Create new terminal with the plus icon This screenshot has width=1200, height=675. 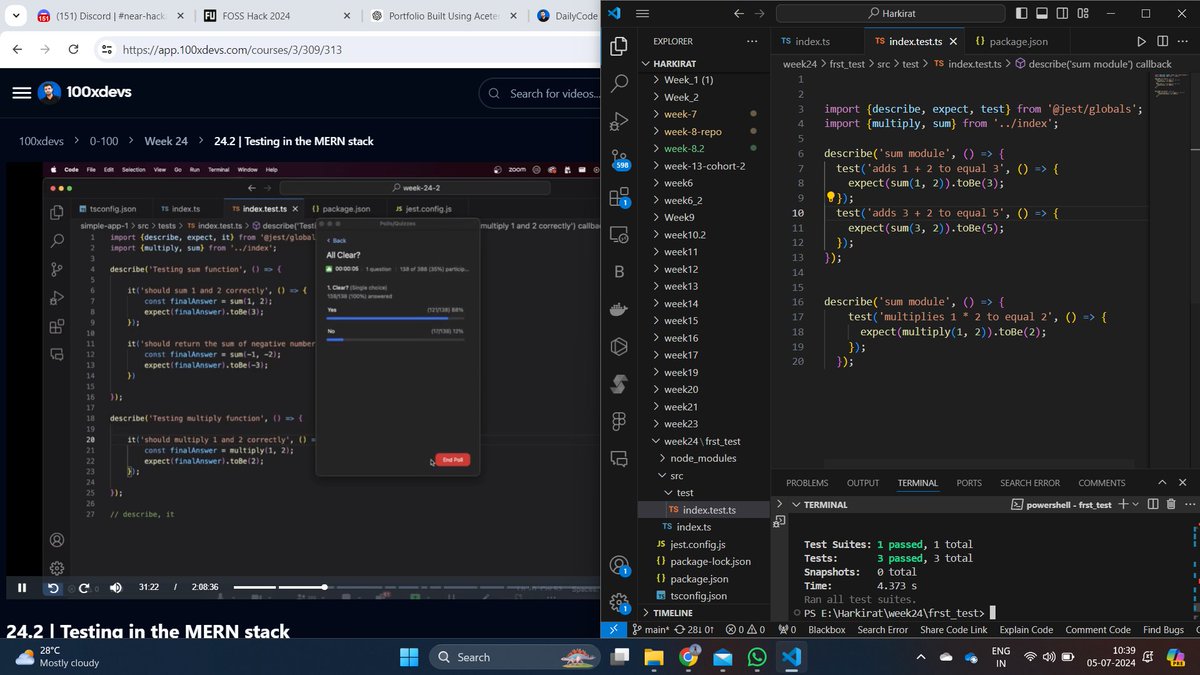coord(1124,505)
